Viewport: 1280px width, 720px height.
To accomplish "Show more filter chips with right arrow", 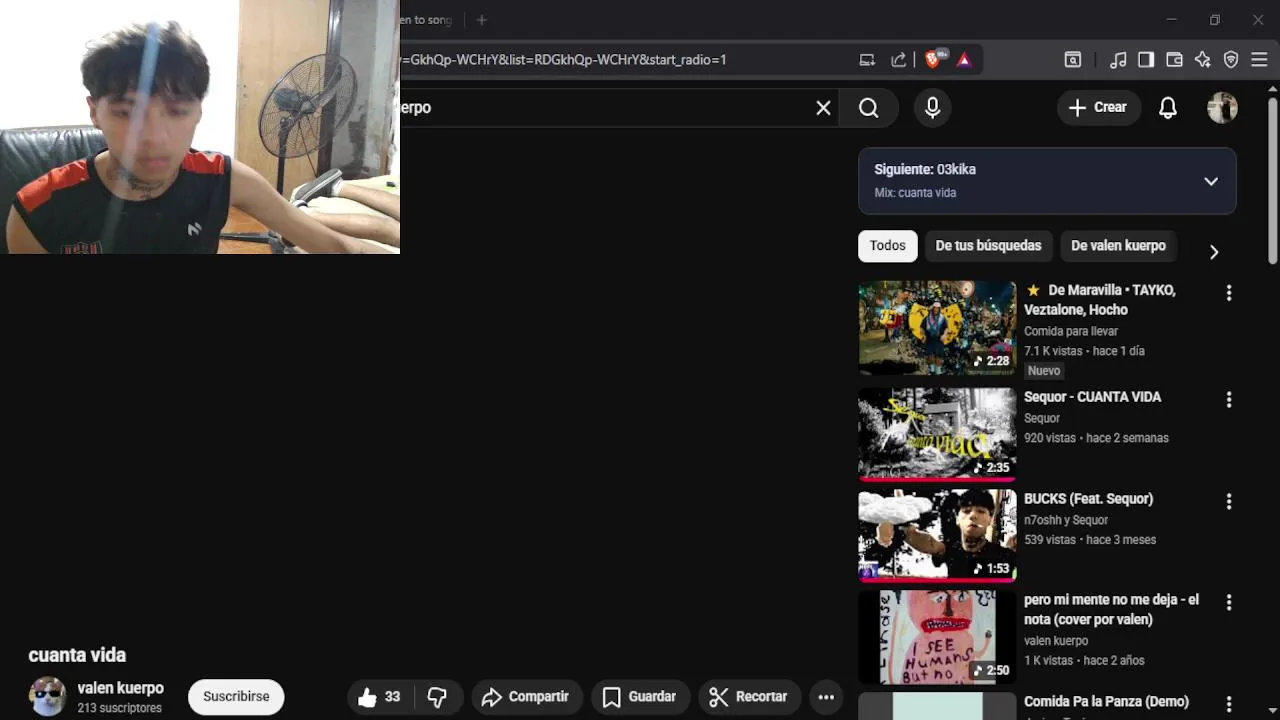I will (x=1214, y=252).
